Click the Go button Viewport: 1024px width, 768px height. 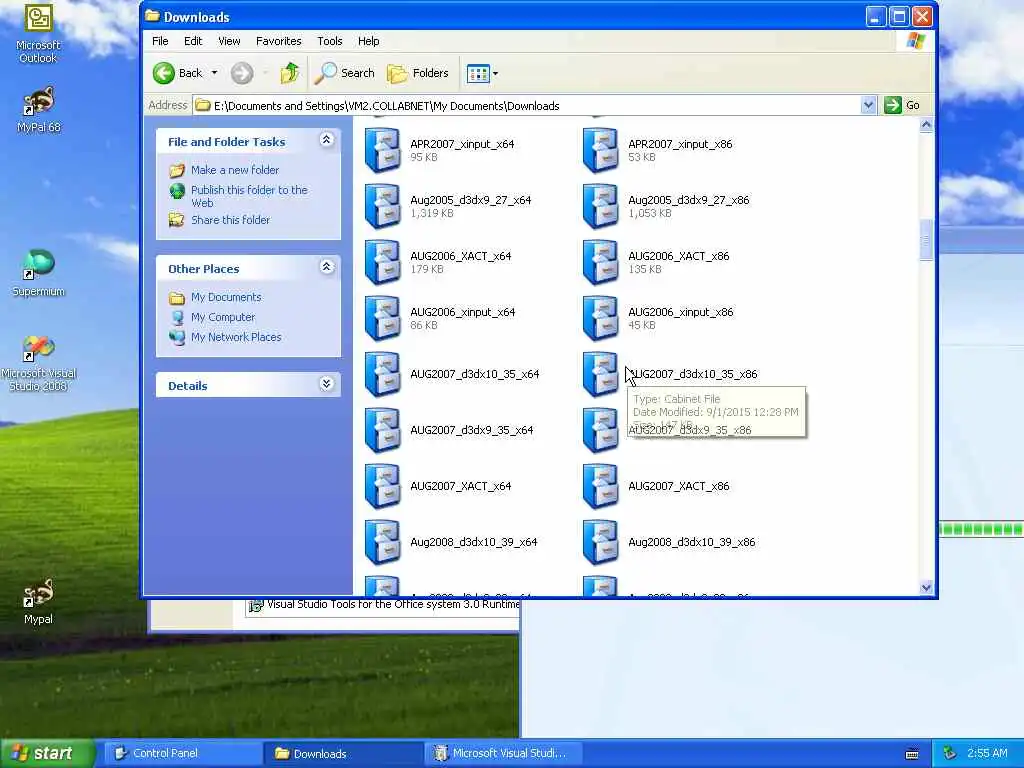[x=902, y=105]
